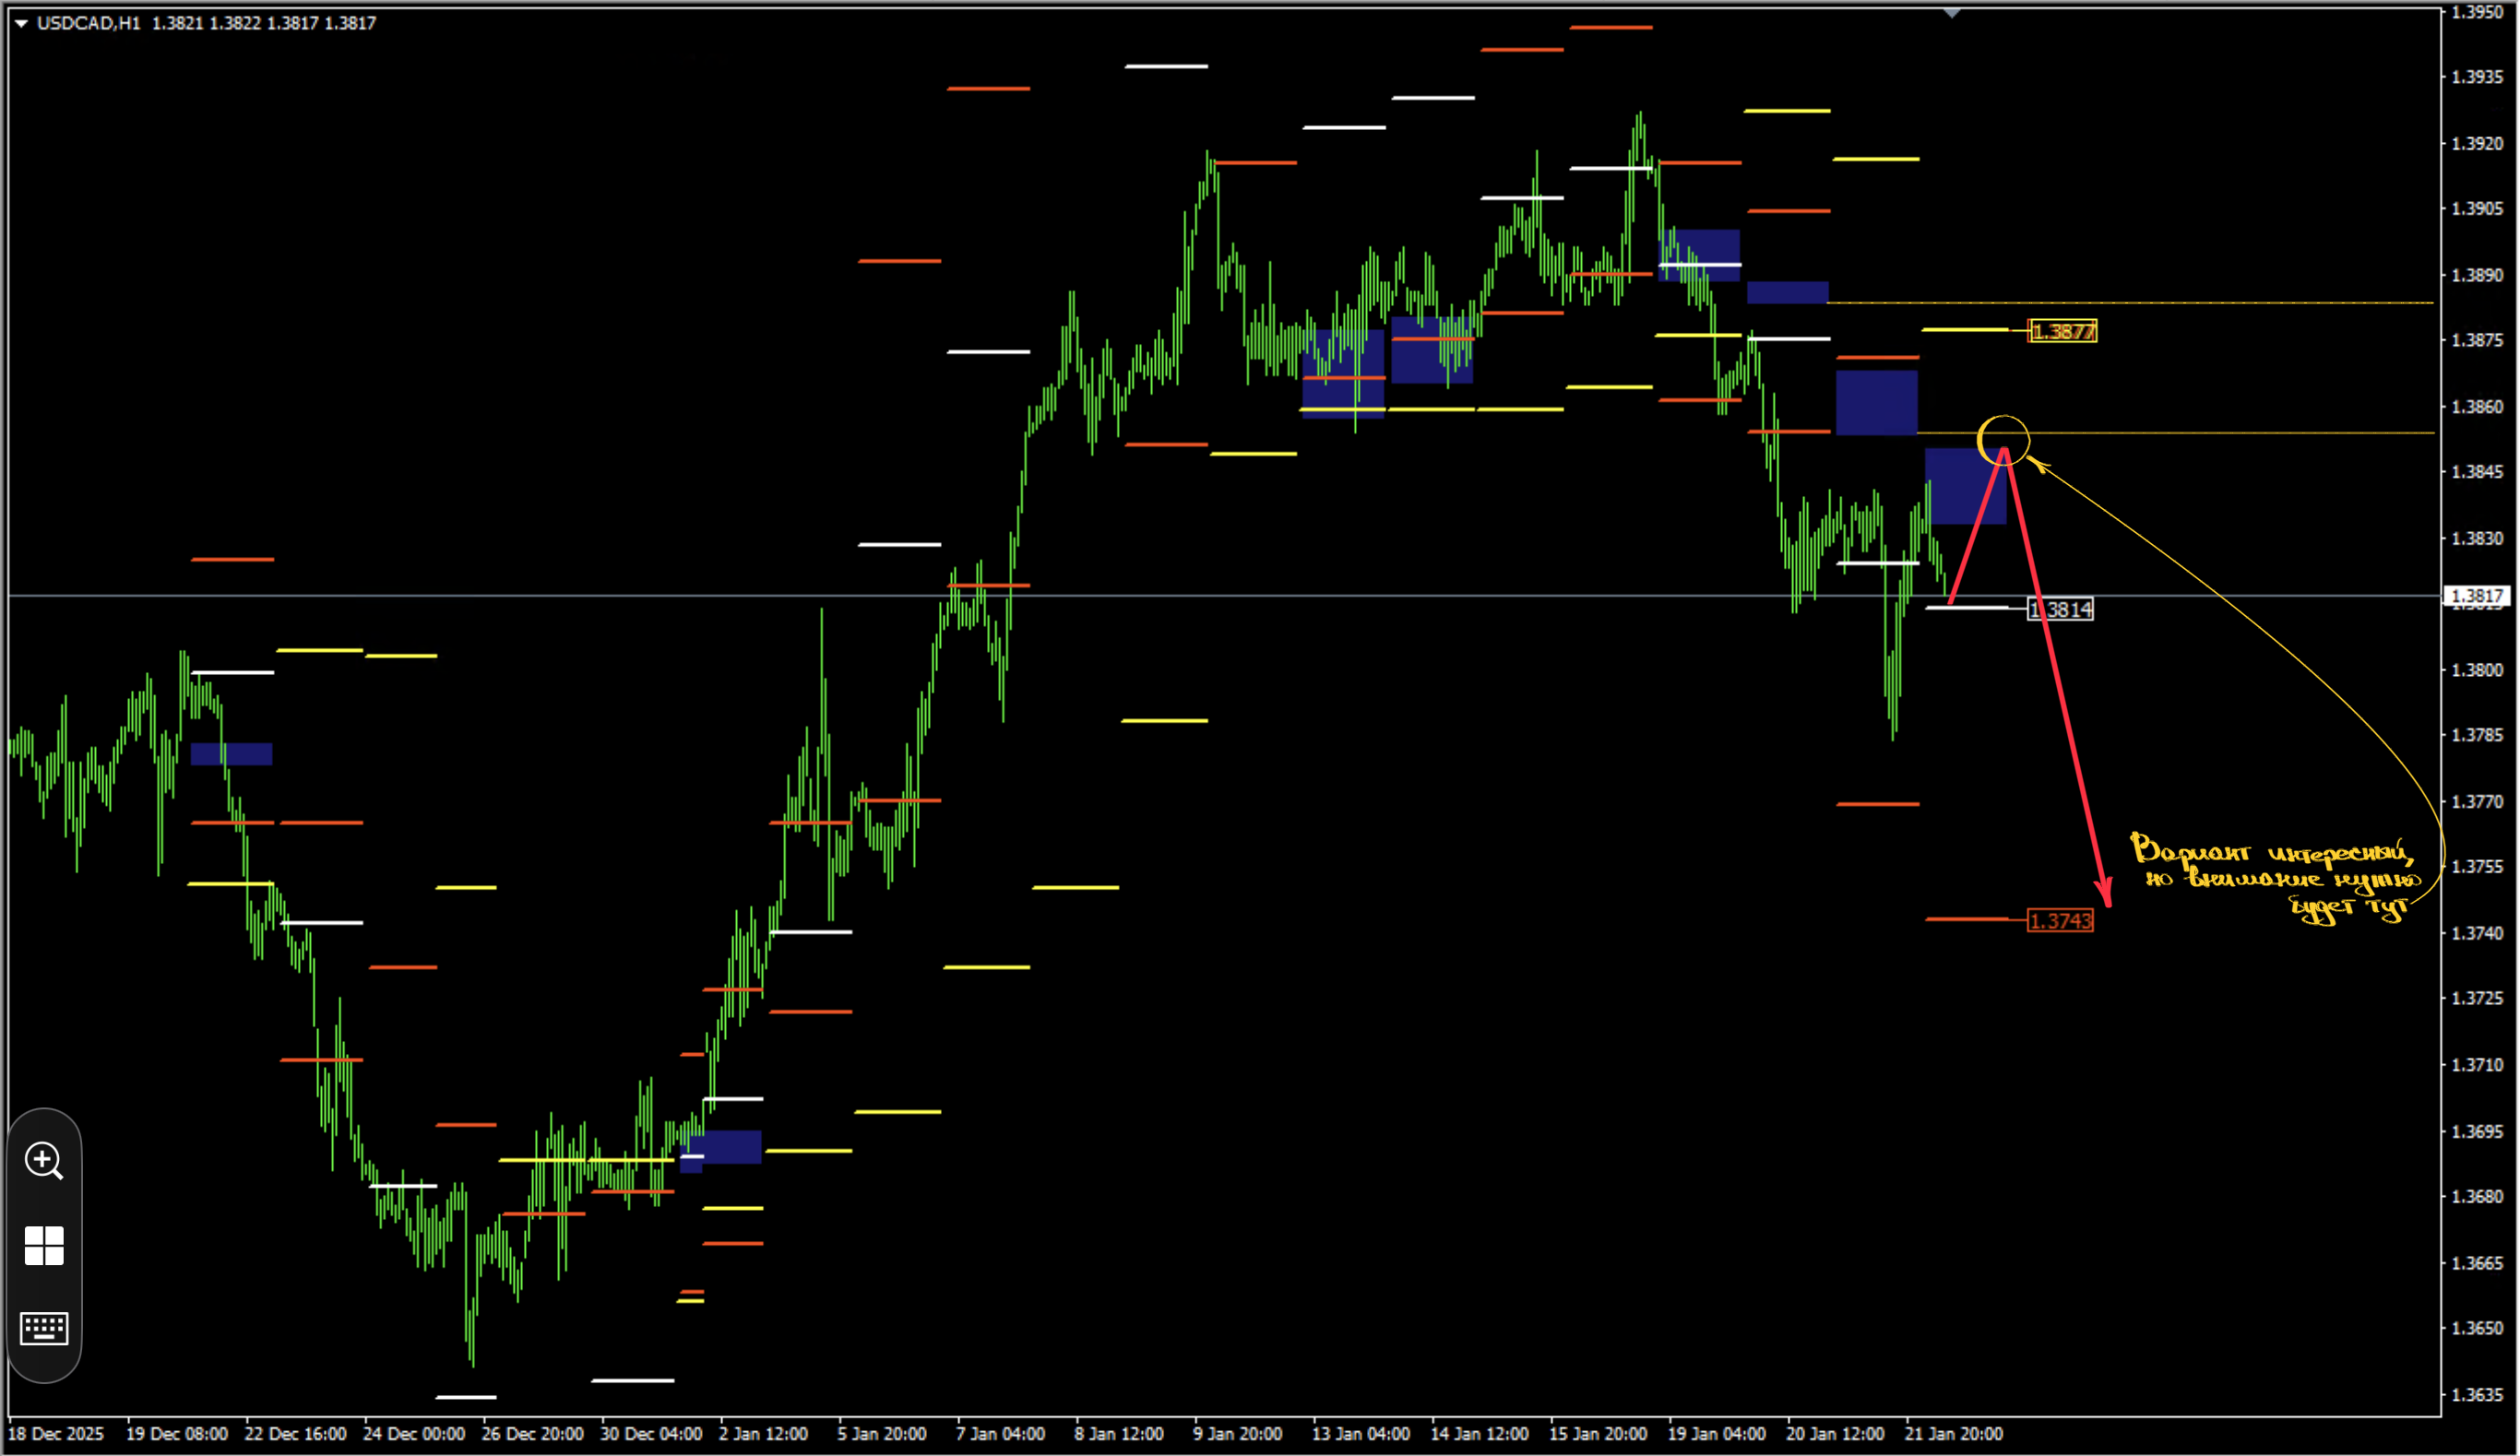The image size is (2520, 1456).
Task: Click the 30 Dec 04:00 time label
Action: pyautogui.click(x=651, y=1433)
